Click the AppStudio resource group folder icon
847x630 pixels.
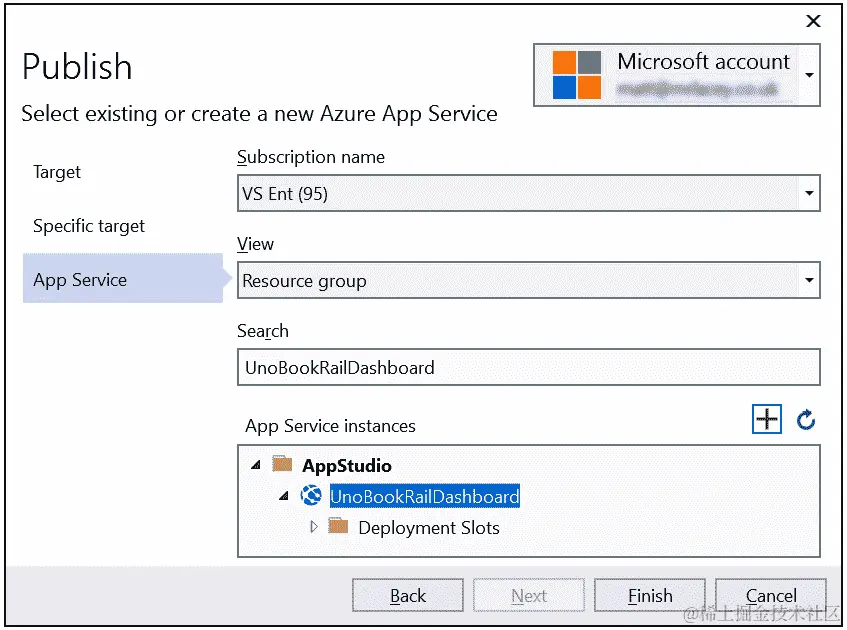coord(281,464)
